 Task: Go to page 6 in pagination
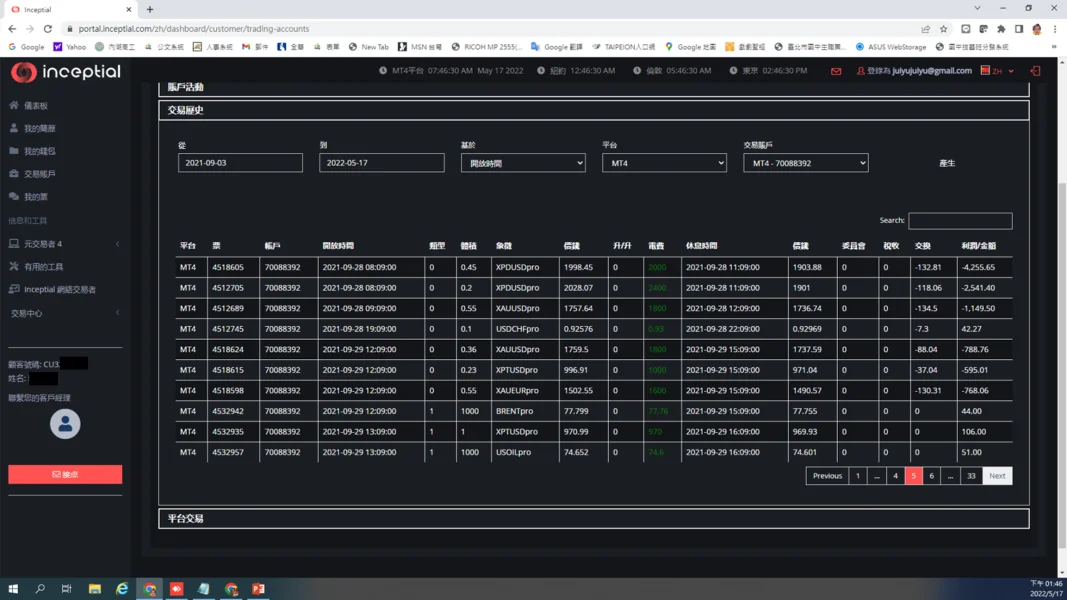[x=931, y=476]
